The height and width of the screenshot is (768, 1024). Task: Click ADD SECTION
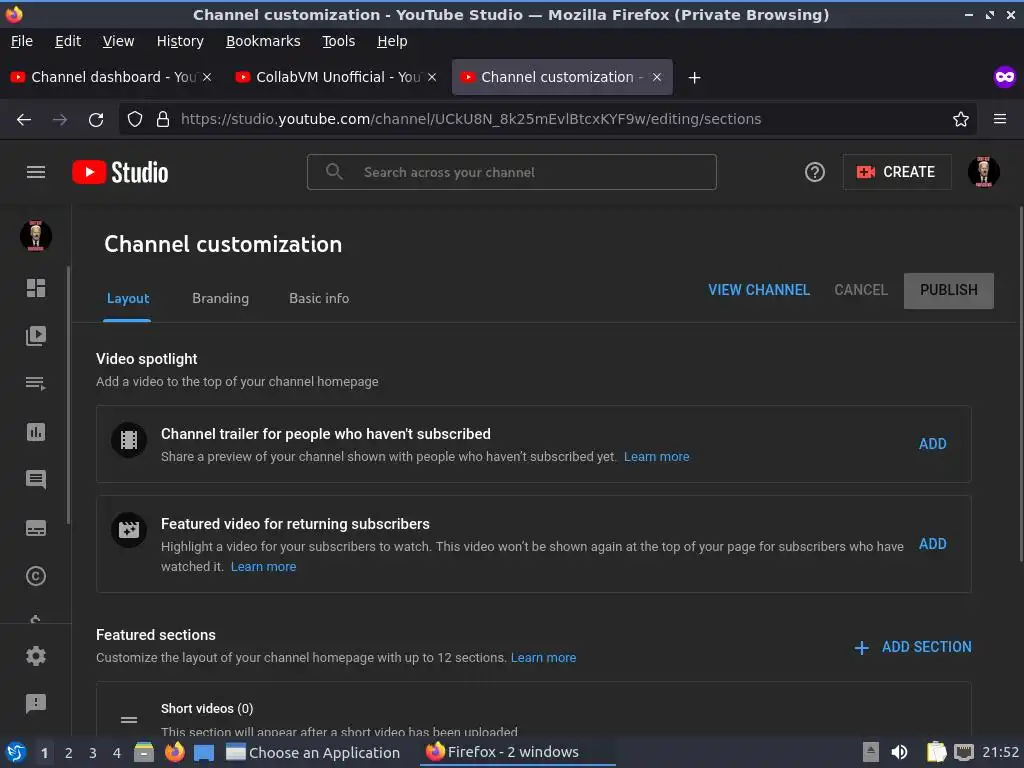point(913,647)
